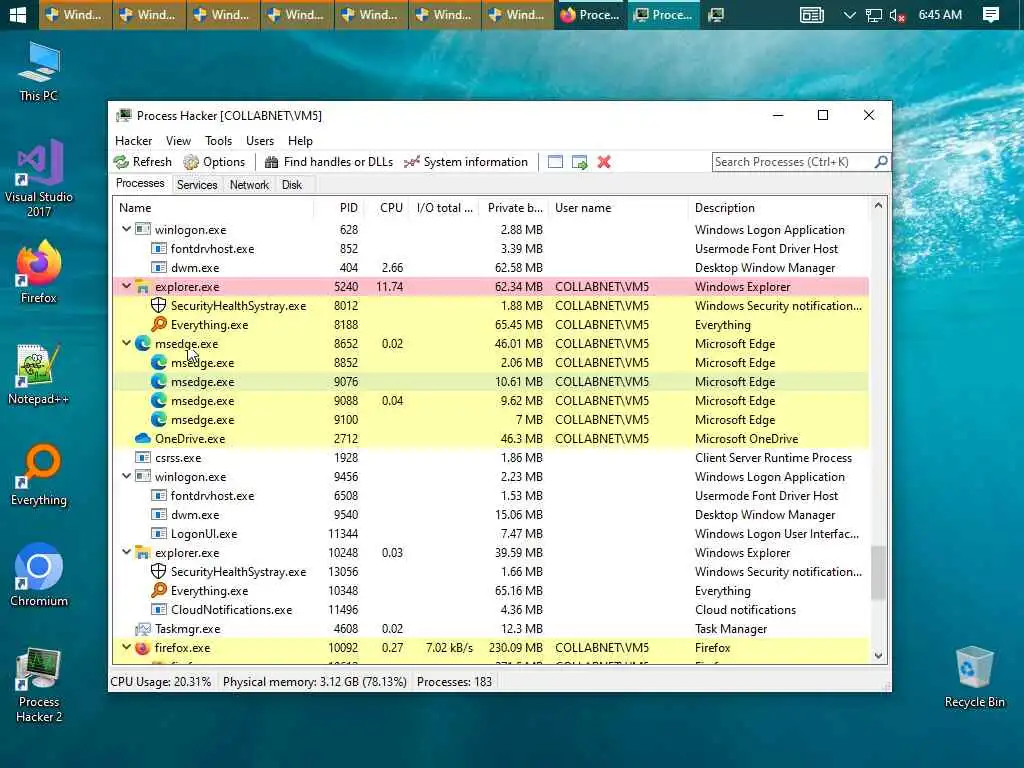This screenshot has width=1024, height=768.
Task: Click the Edge icon for msedge.exe 8652
Action: (x=142, y=344)
